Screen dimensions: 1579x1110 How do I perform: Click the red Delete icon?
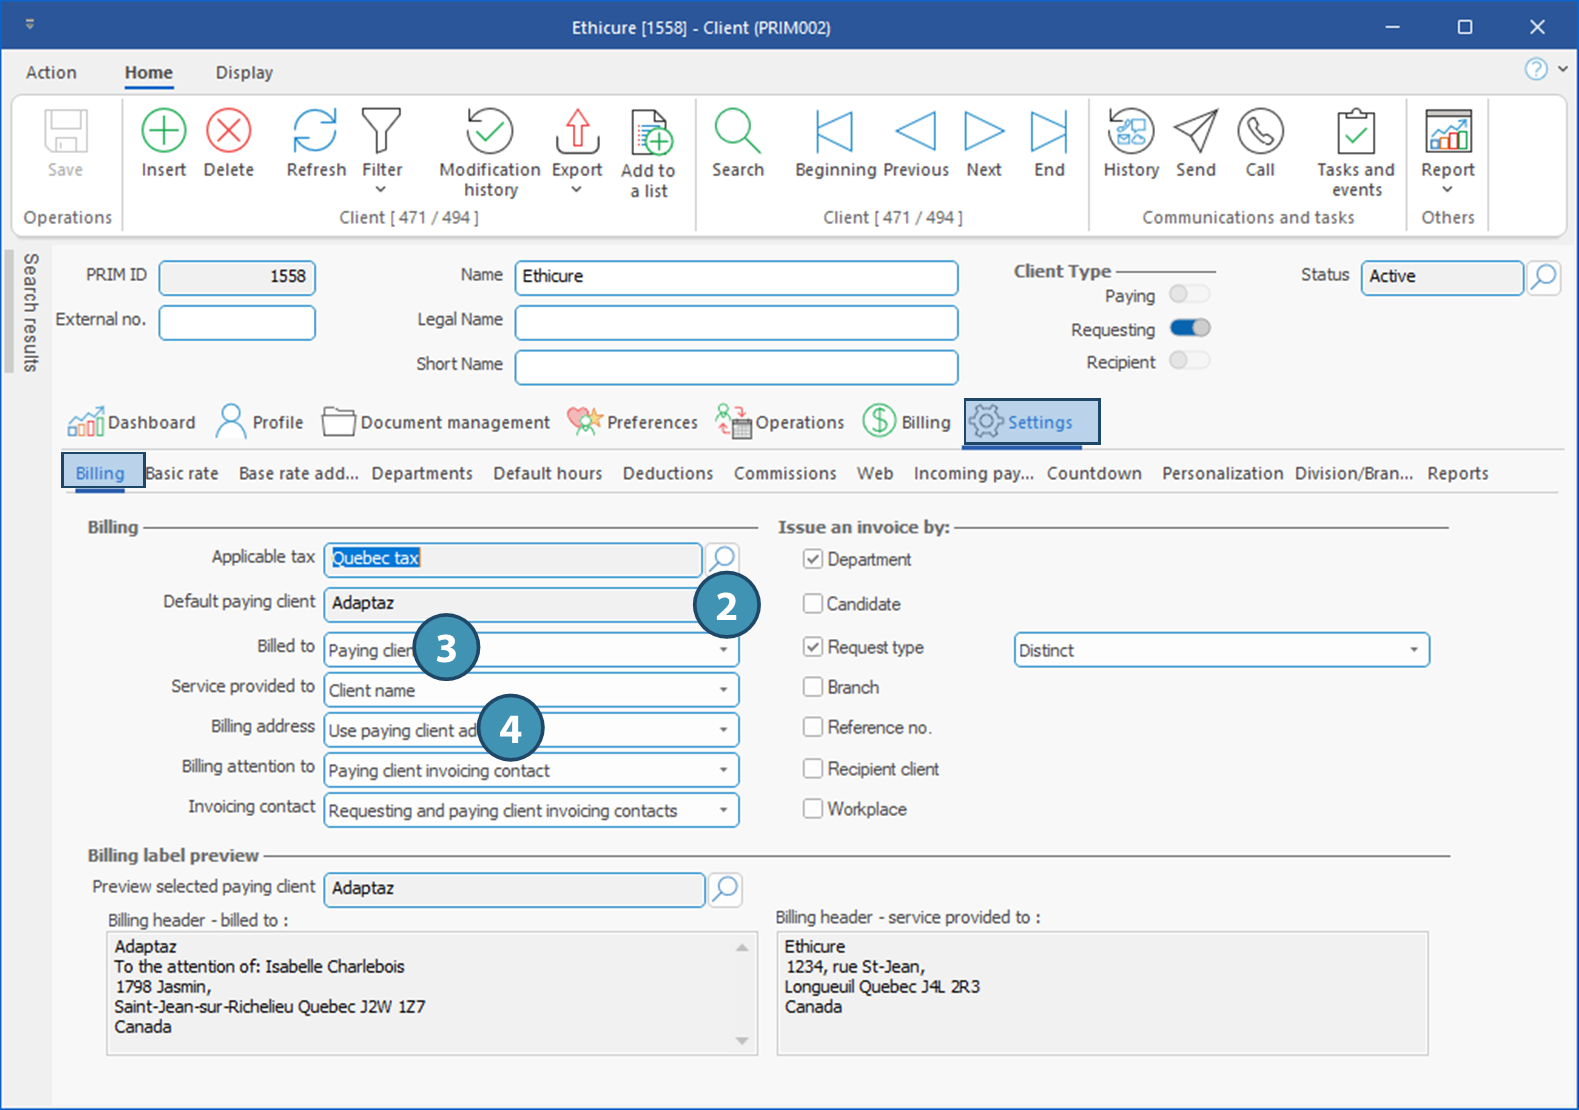(x=228, y=132)
